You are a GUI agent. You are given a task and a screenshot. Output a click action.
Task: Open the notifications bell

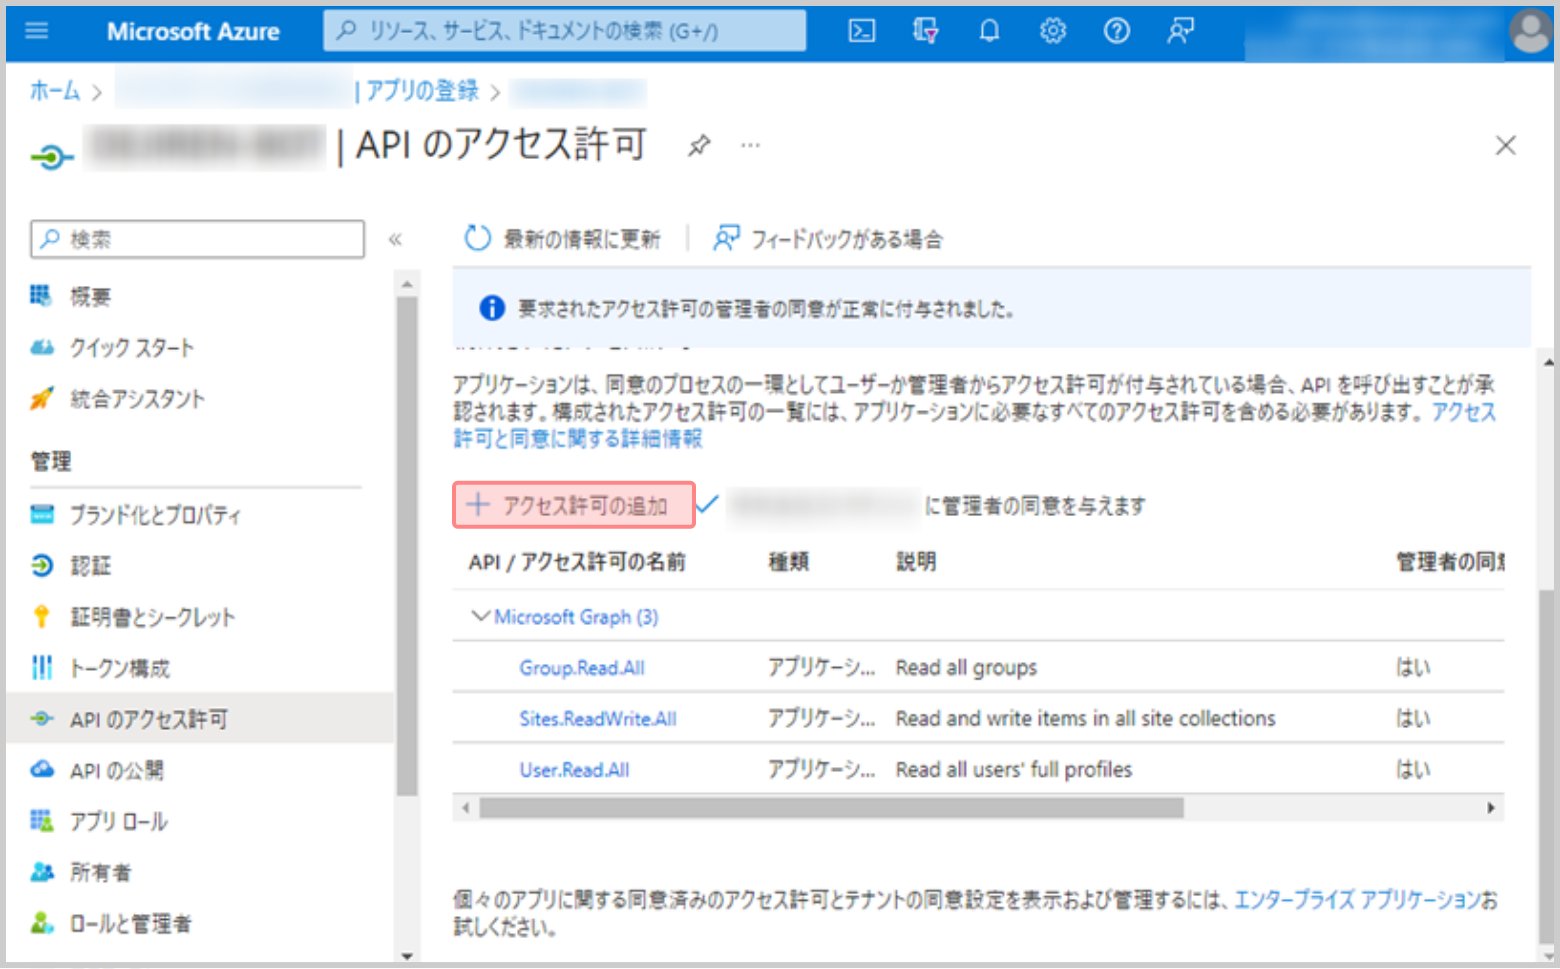(x=989, y=31)
